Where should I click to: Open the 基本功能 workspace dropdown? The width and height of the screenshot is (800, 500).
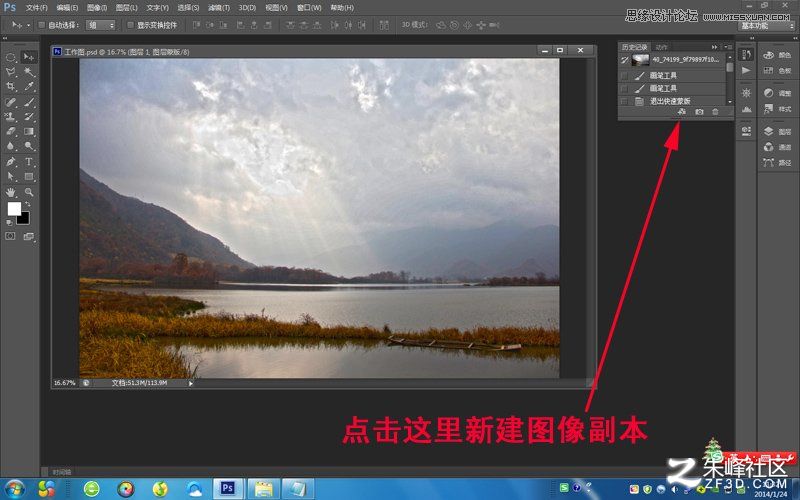767,26
